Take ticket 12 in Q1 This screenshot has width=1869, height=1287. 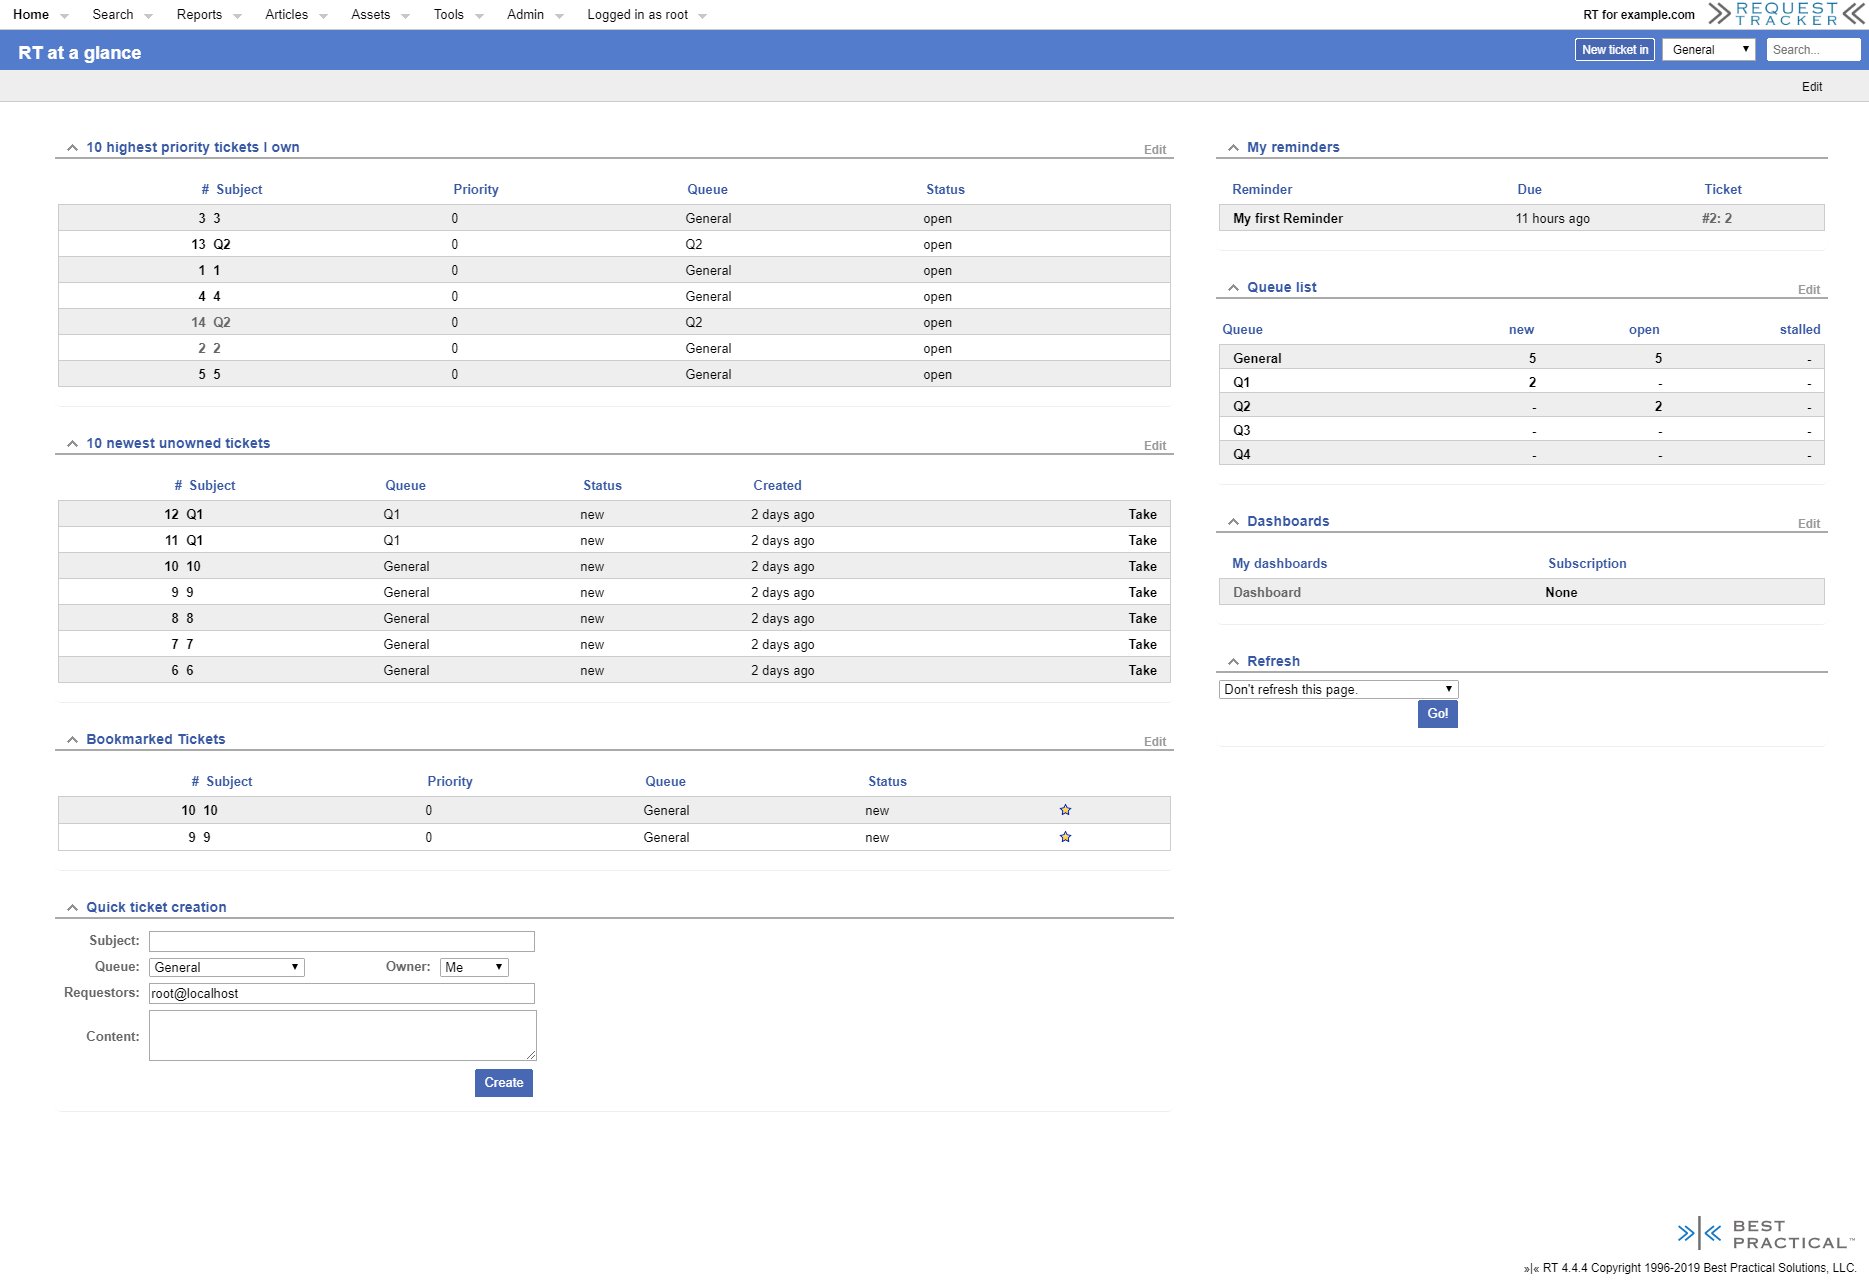point(1142,514)
